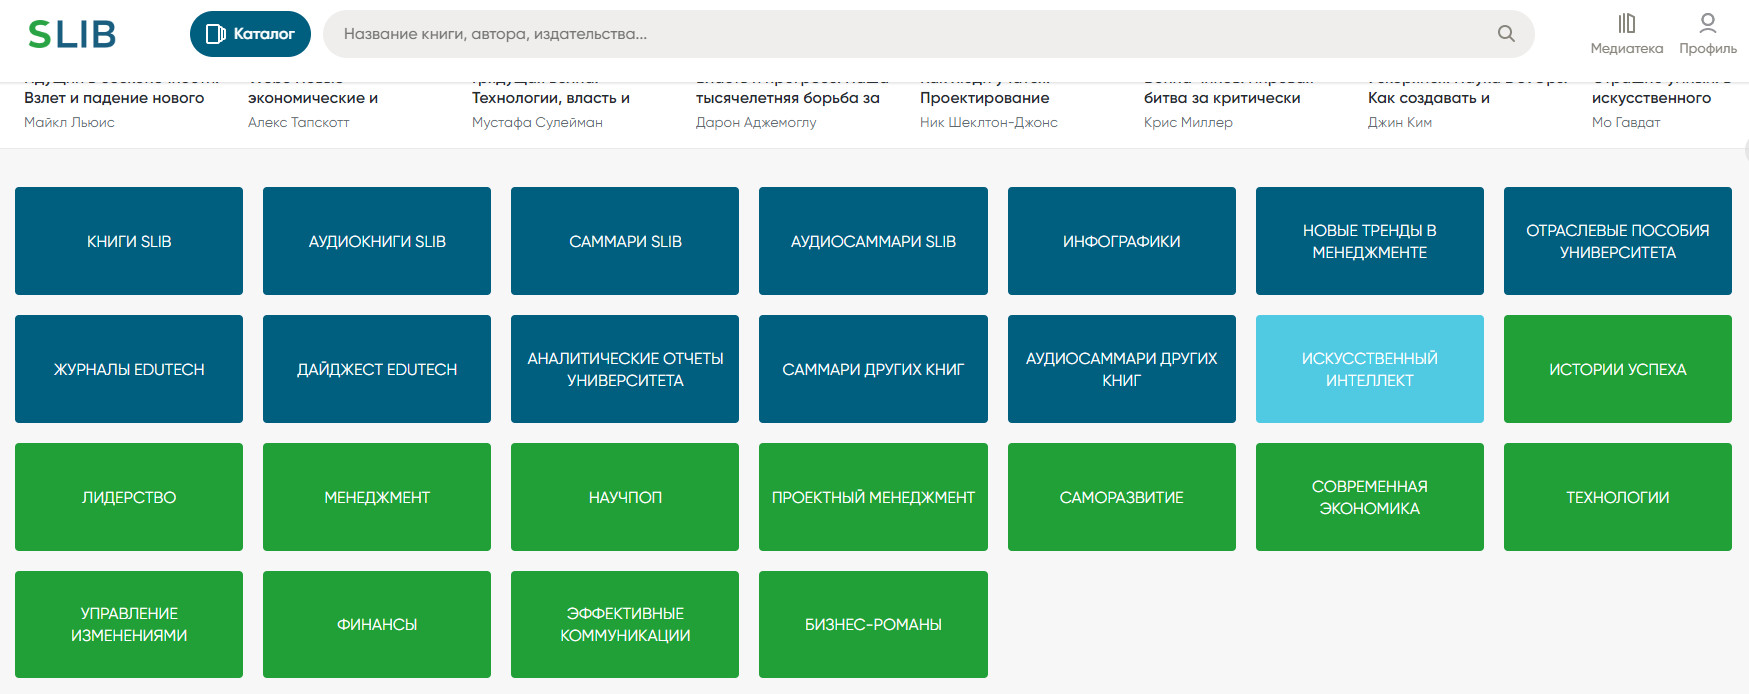Open the Каталог menu button
The image size is (1749, 694).
pyautogui.click(x=250, y=34)
